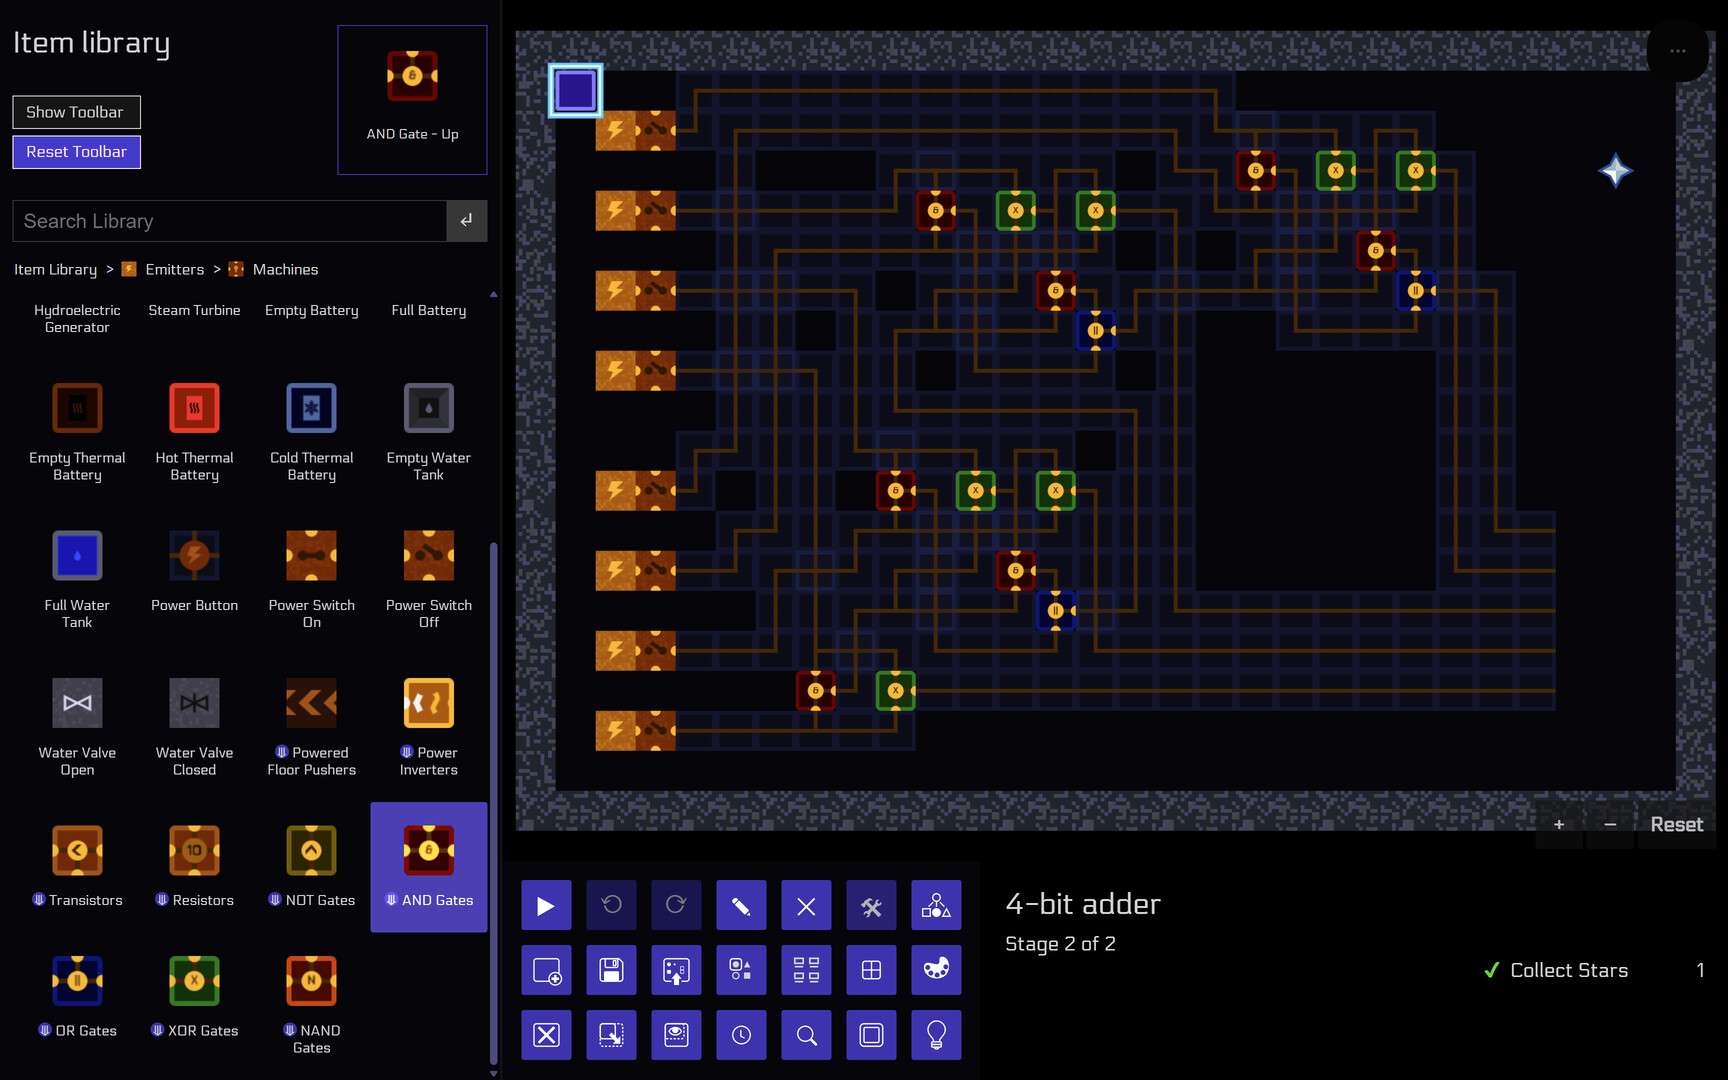Image resolution: width=1728 pixels, height=1080 pixels.
Task: Select the XOR Gates item in the library
Action: point(194,996)
